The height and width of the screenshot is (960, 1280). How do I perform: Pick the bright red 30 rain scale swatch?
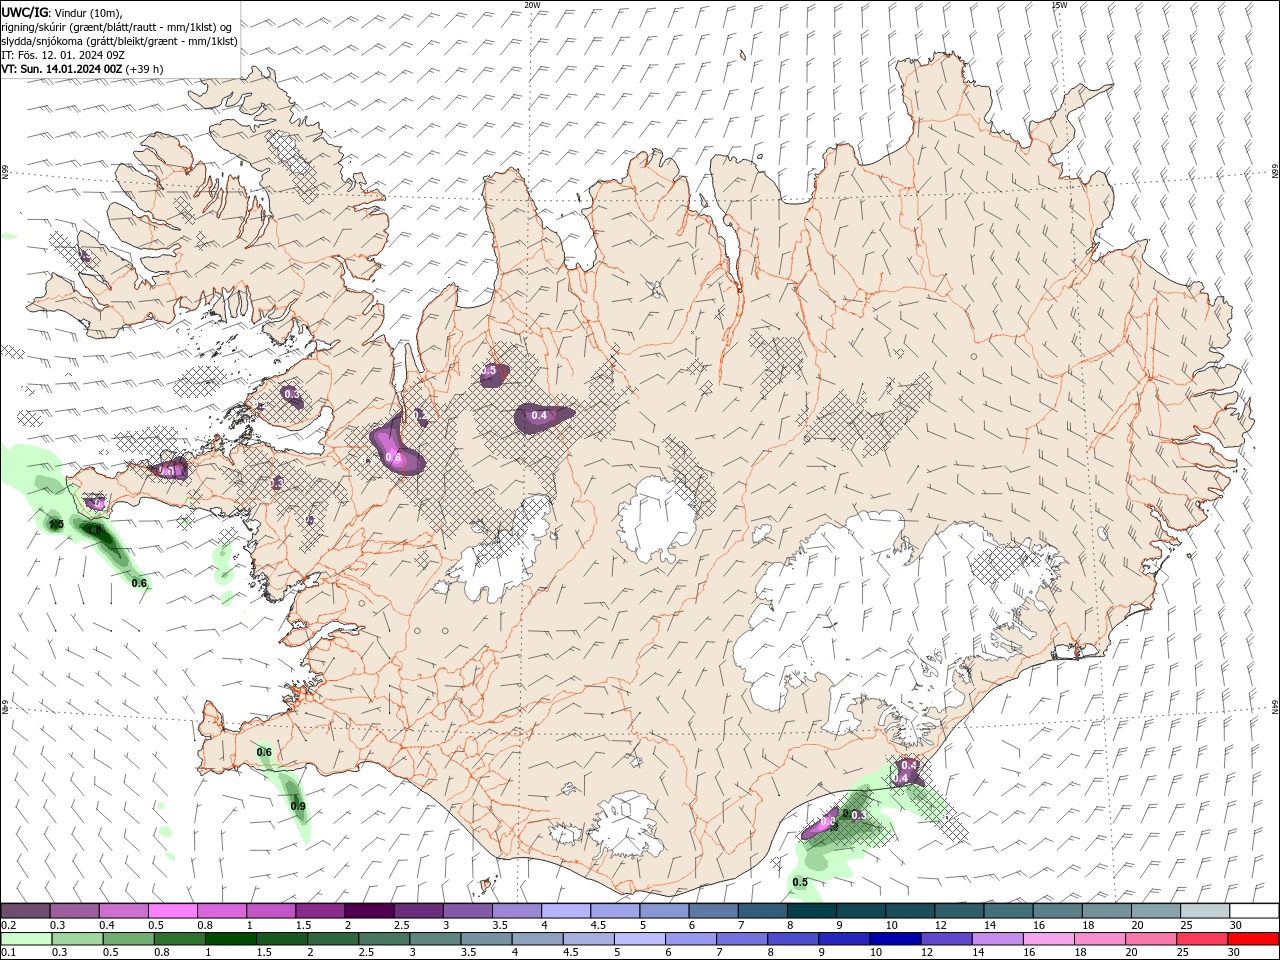[1254, 939]
